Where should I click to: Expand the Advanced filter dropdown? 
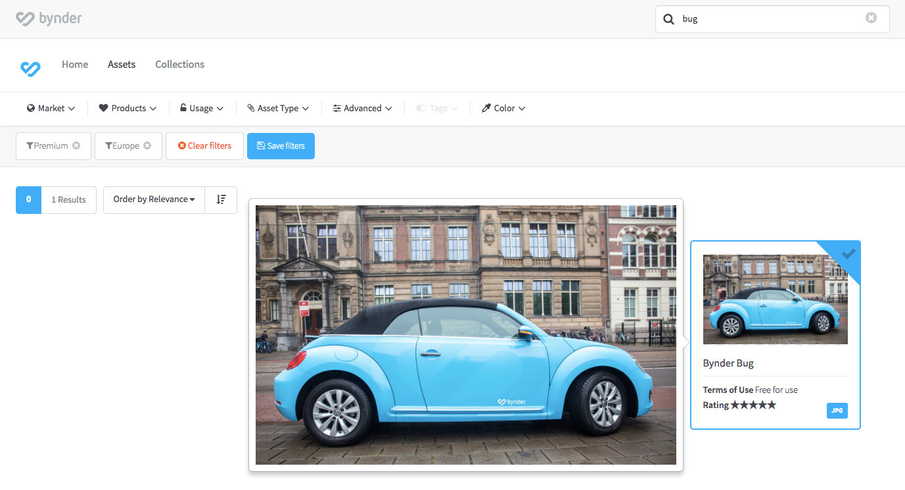[362, 108]
